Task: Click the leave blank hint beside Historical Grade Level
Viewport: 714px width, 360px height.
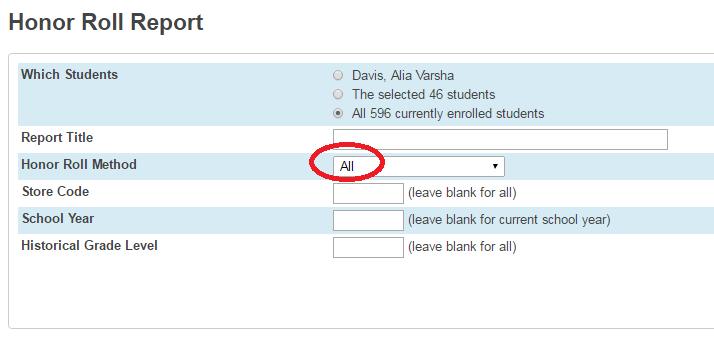Action: pos(462,247)
